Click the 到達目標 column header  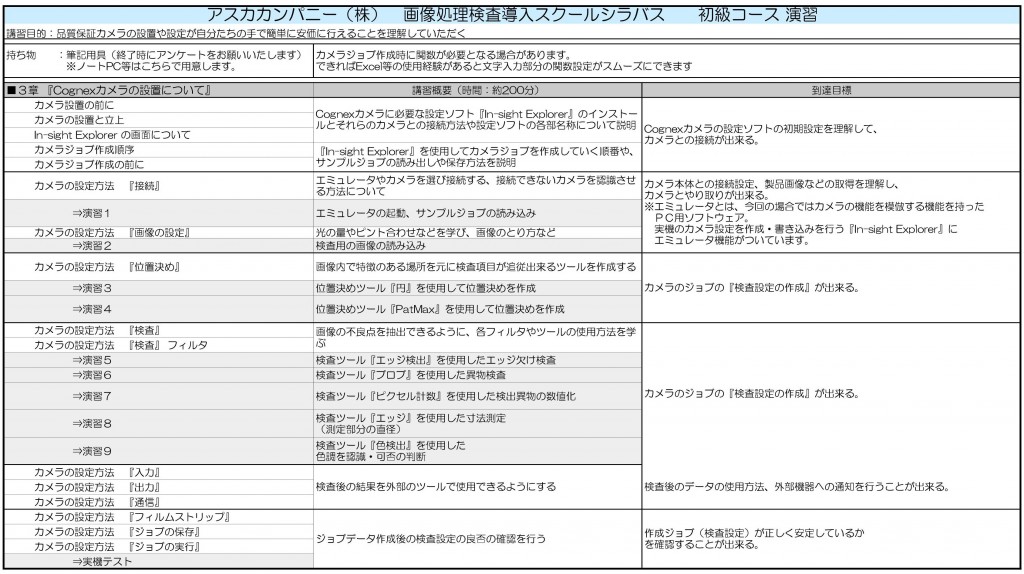(x=831, y=91)
